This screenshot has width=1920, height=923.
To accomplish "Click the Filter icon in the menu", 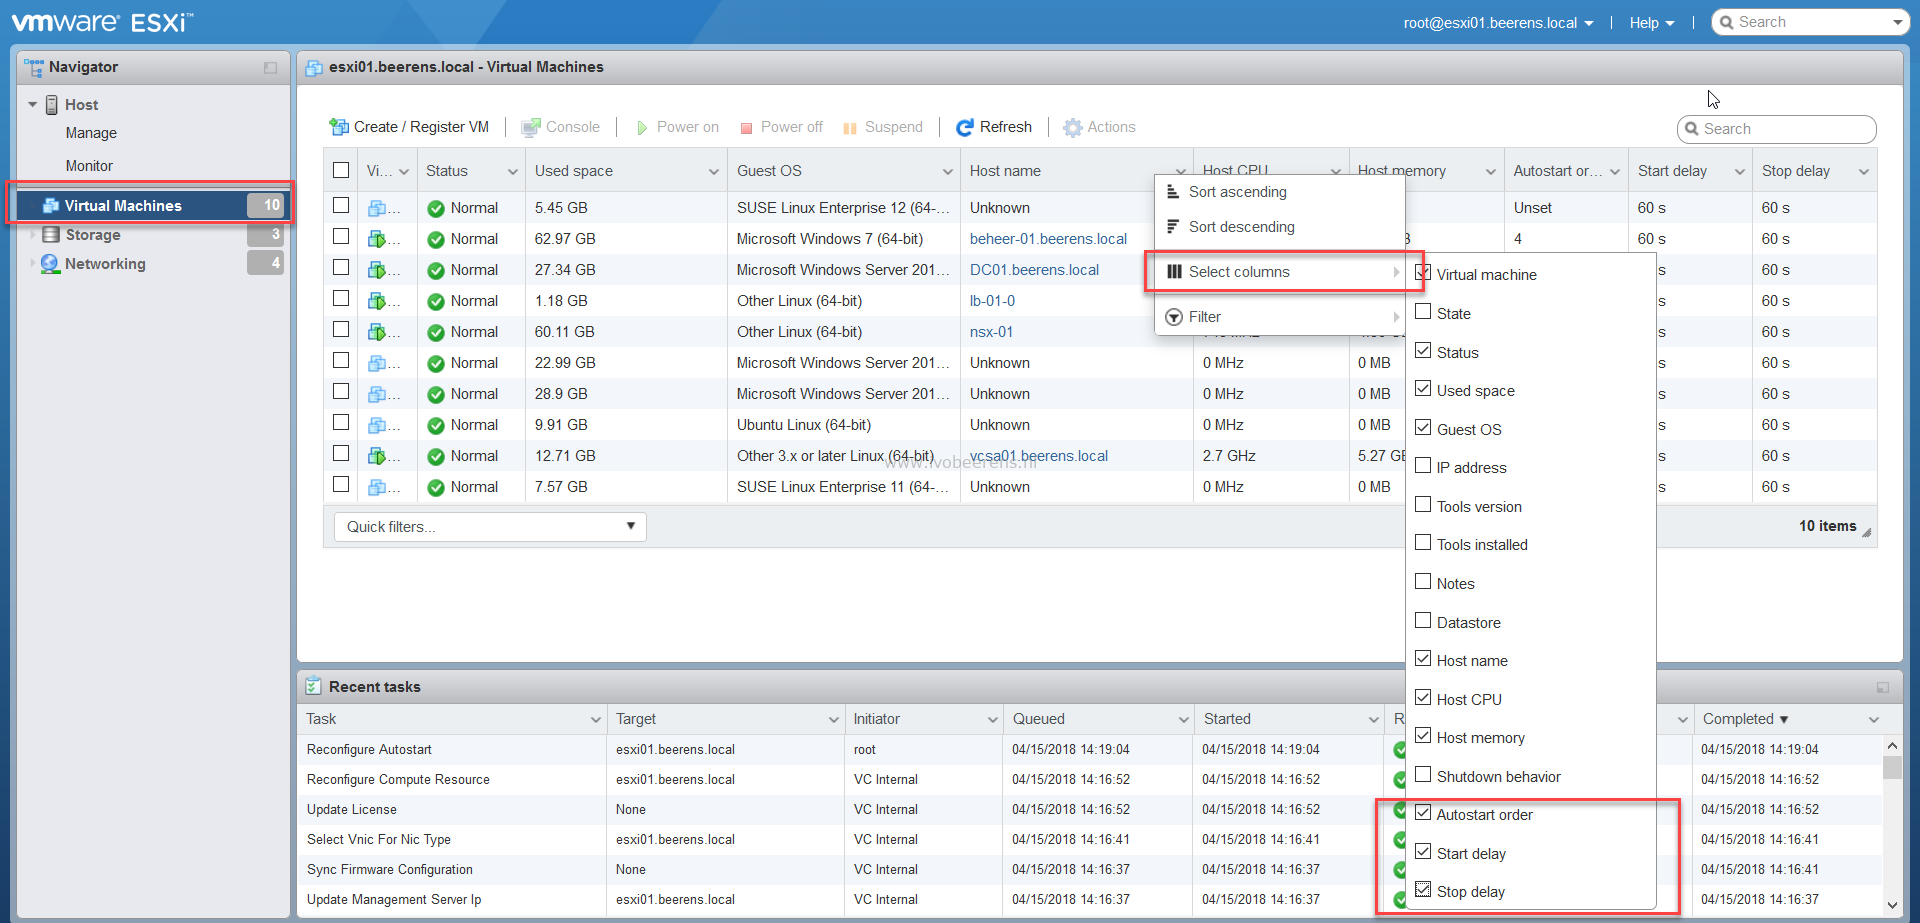I will (1174, 317).
